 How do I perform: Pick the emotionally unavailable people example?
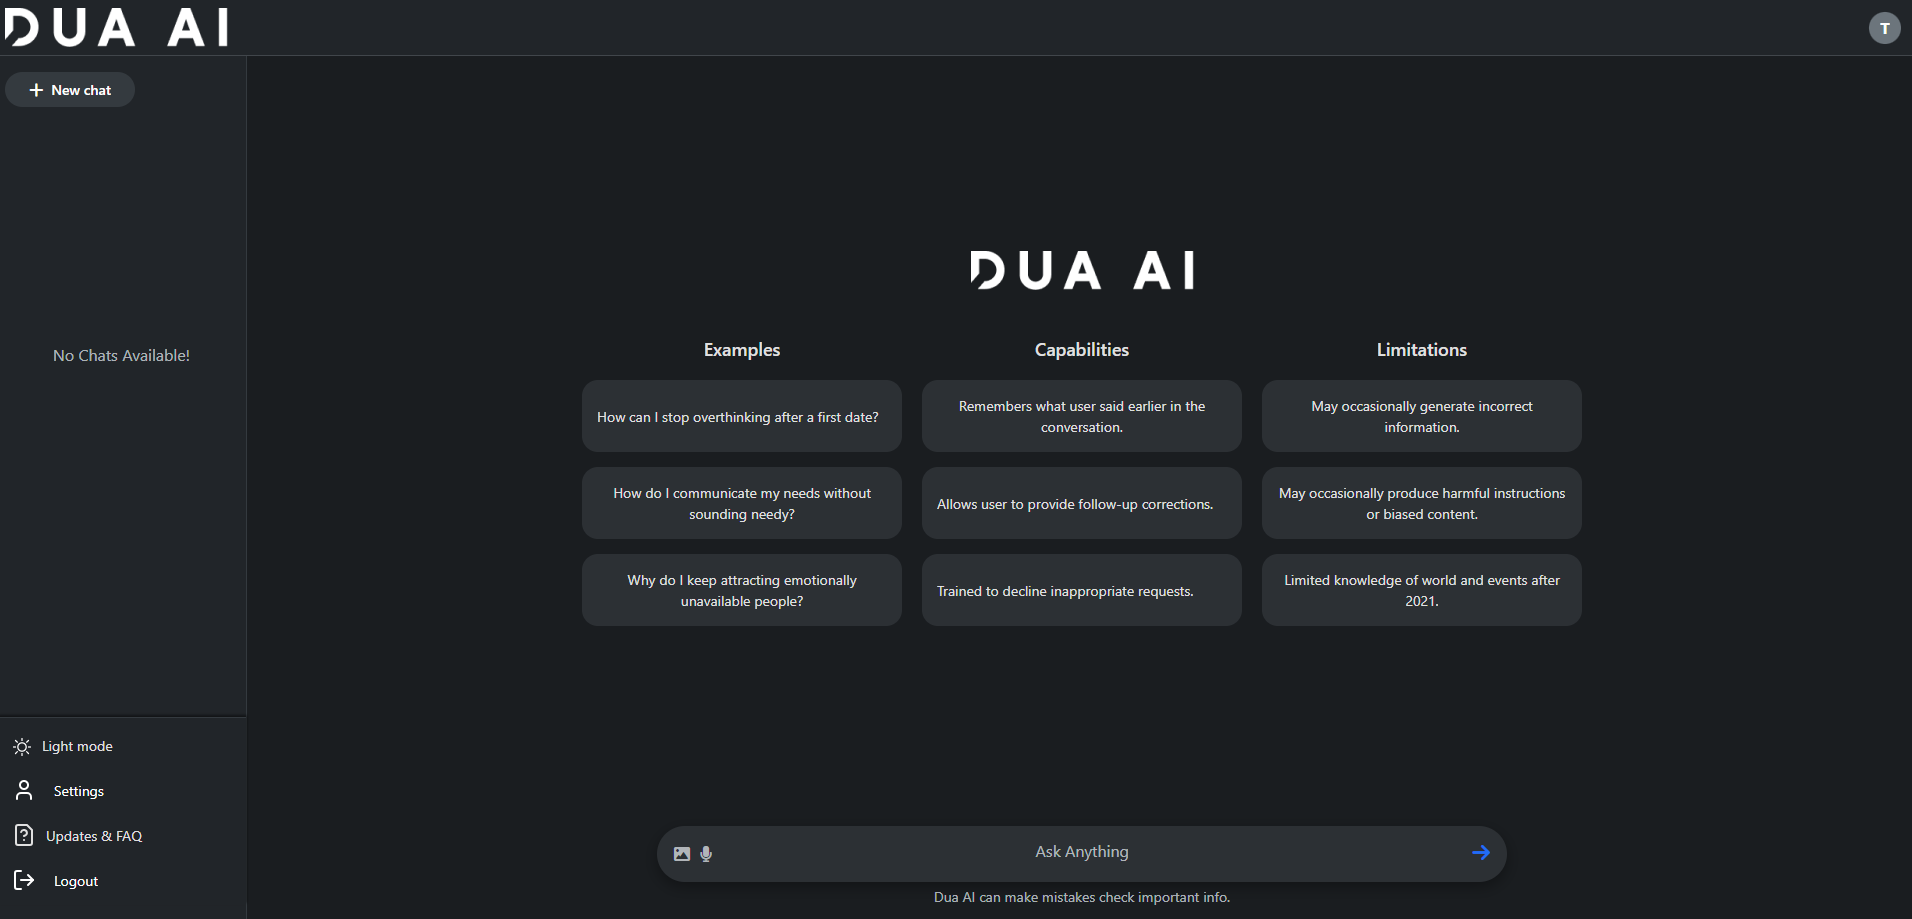pos(741,590)
